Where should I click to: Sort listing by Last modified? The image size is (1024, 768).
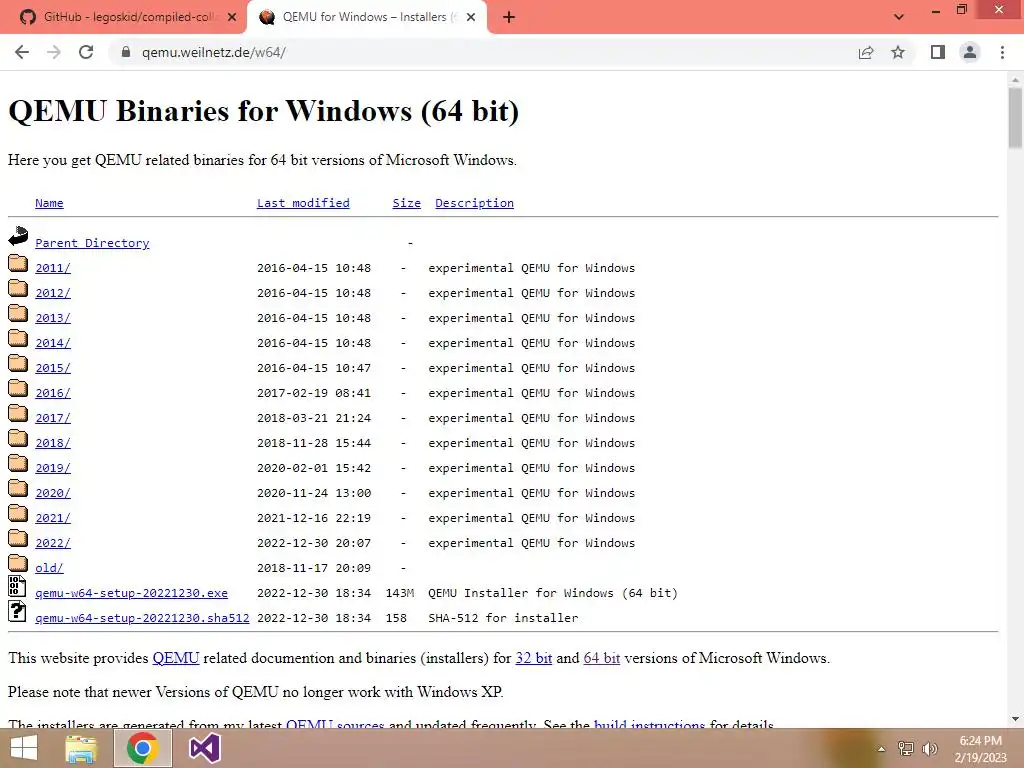tap(303, 203)
